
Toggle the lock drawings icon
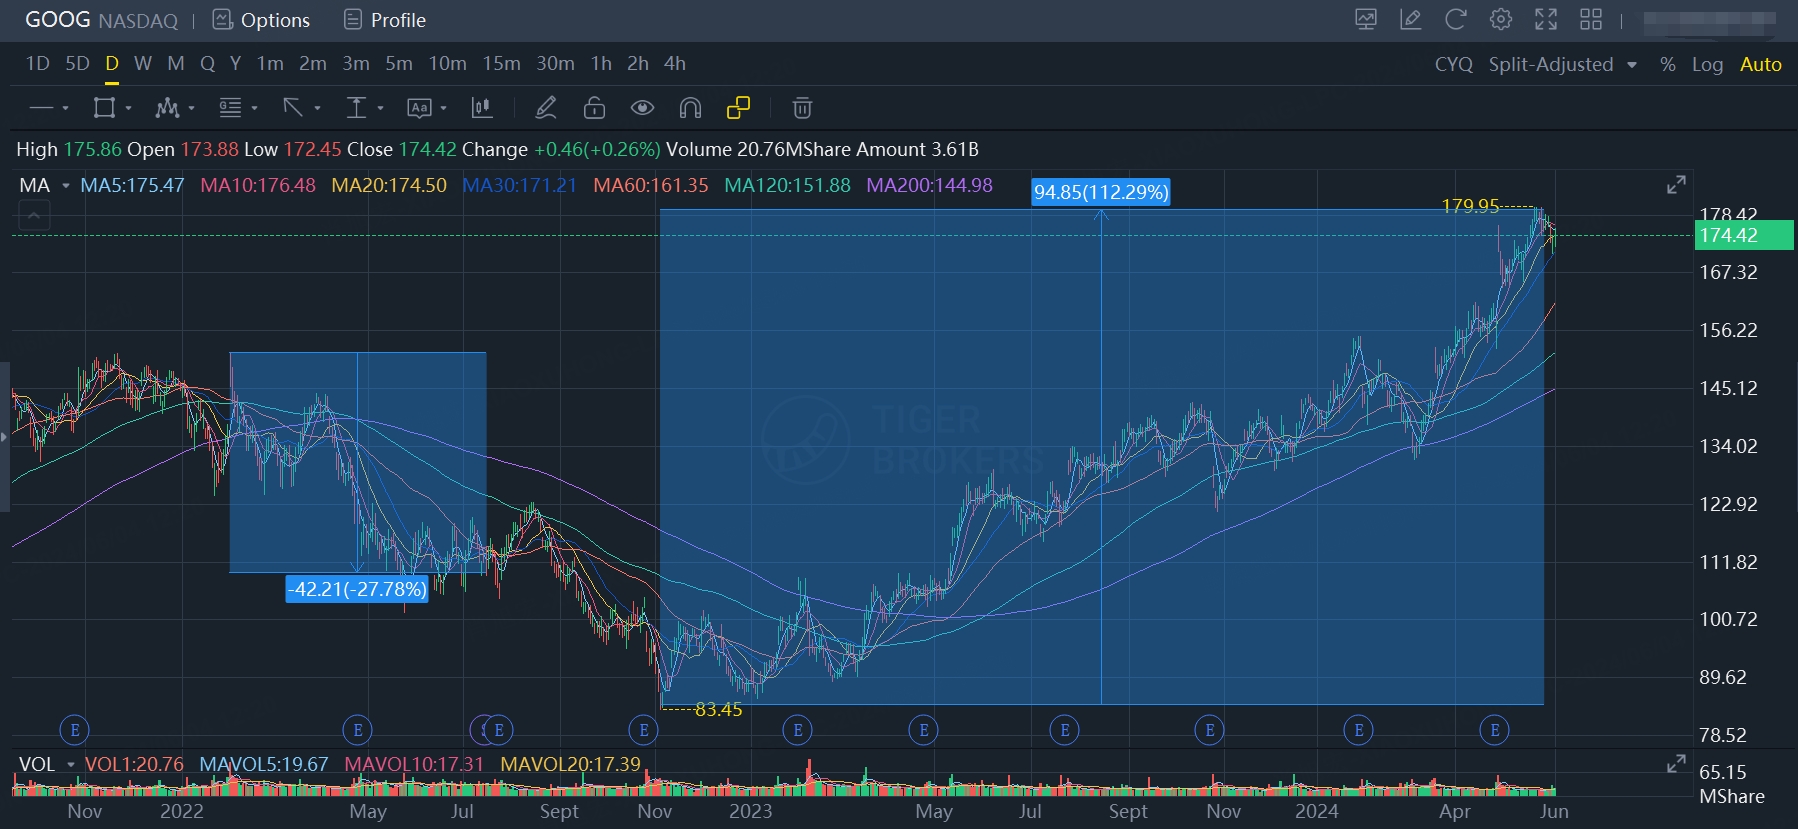tap(595, 108)
